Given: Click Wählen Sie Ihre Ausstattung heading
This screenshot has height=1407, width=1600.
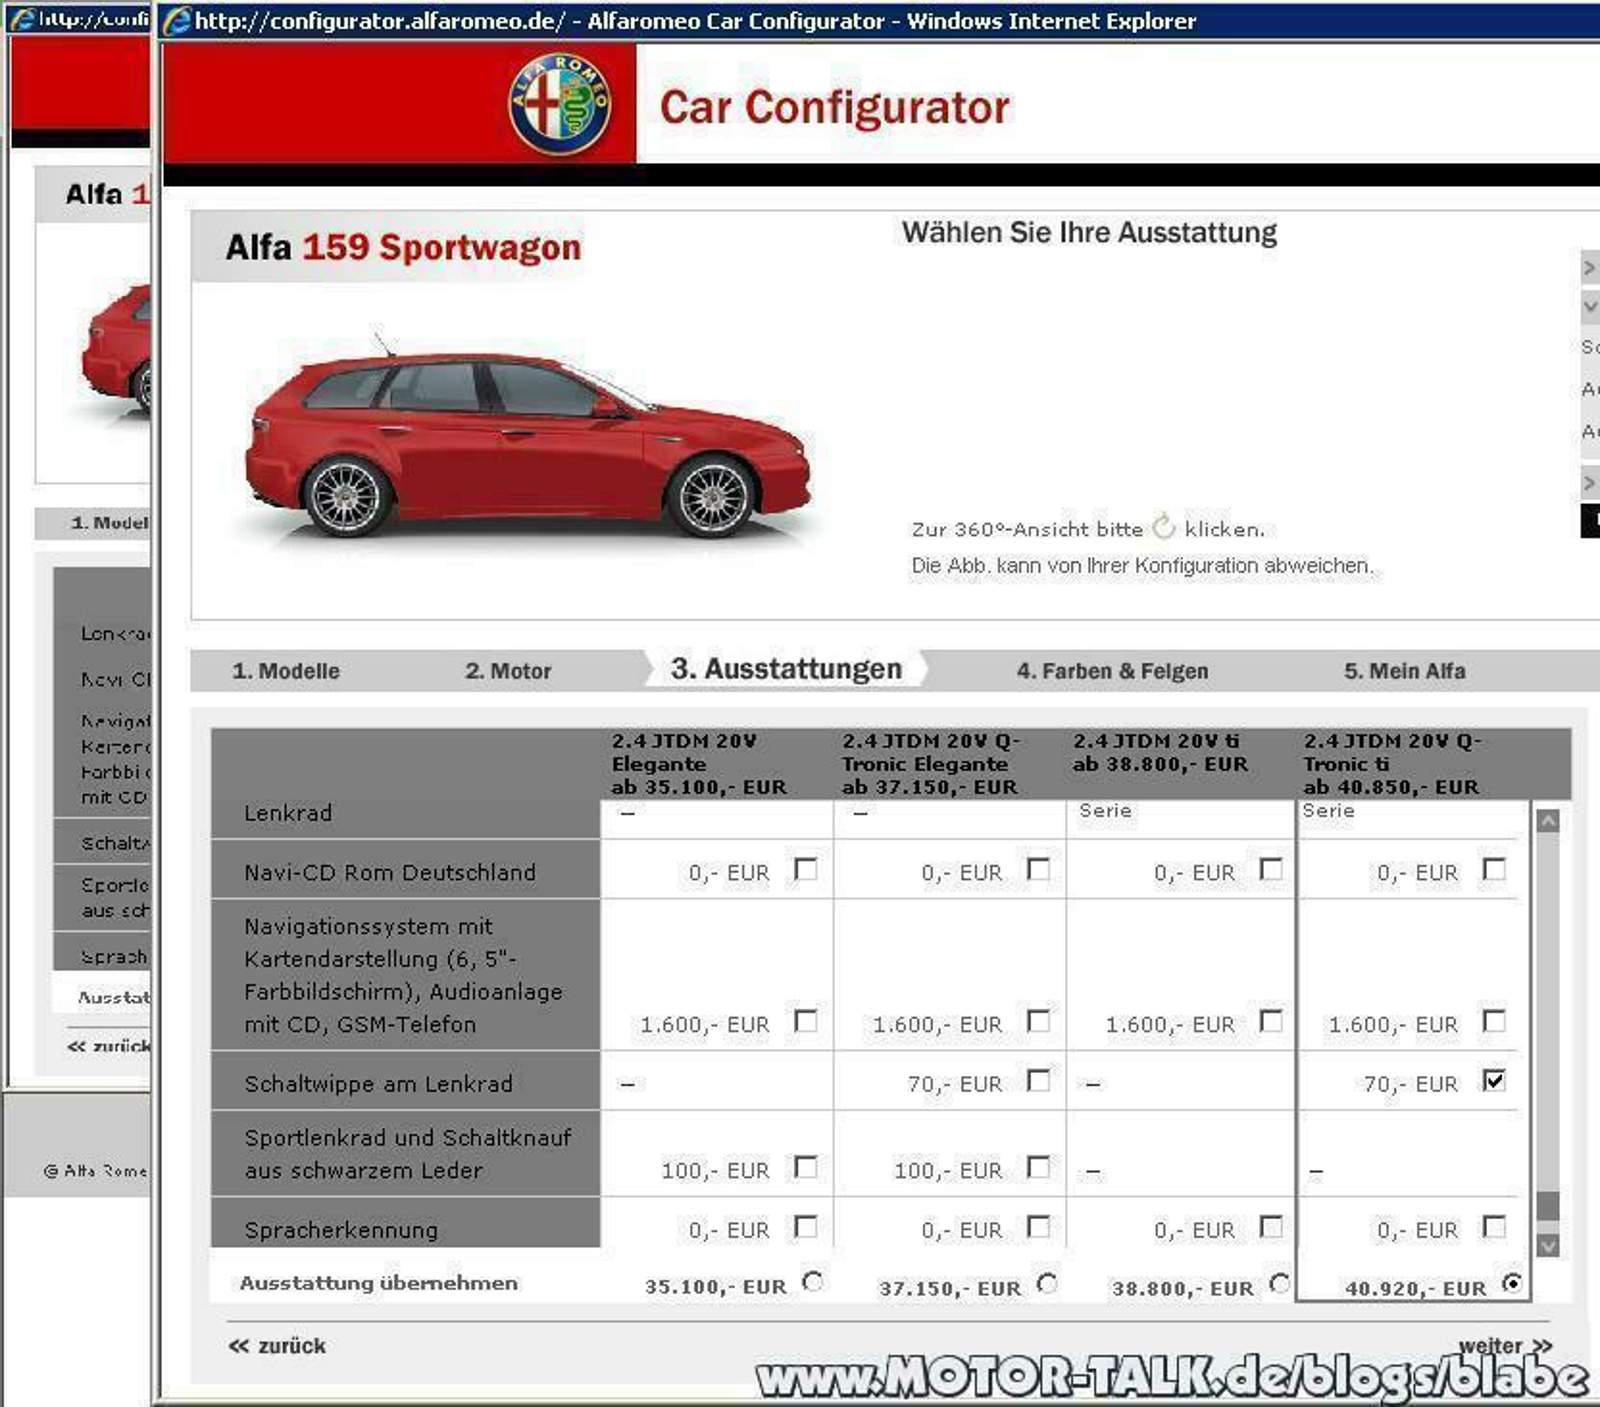Looking at the screenshot, I should point(1089,232).
